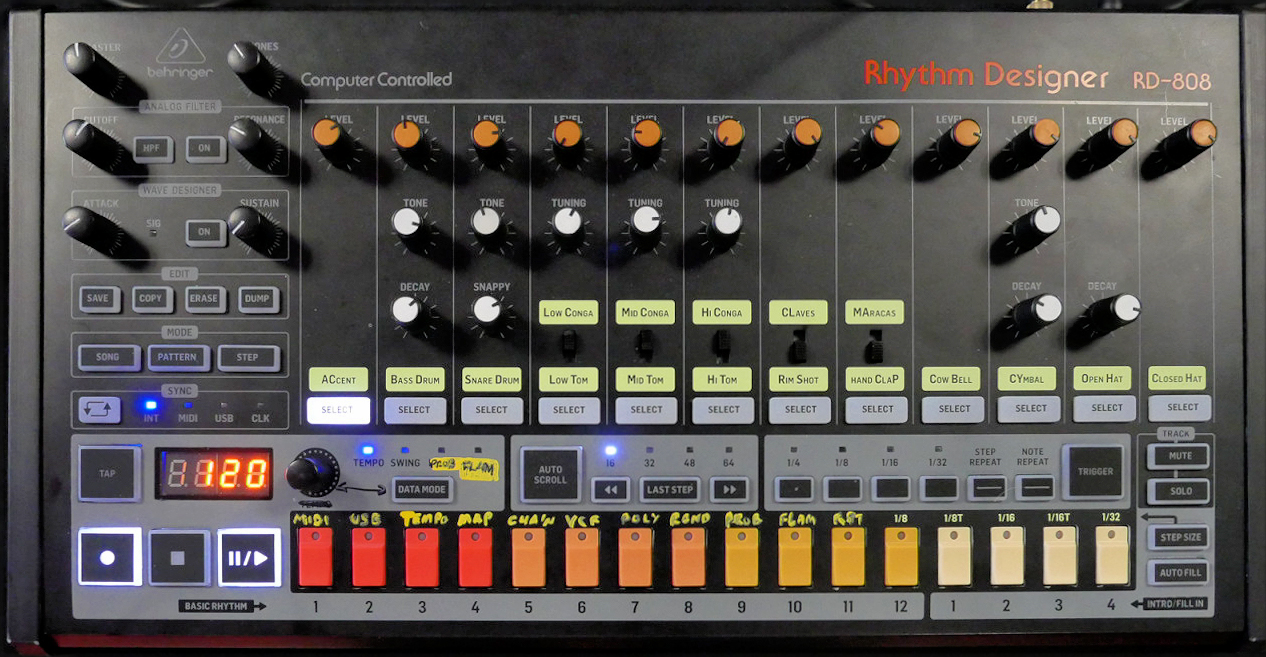Grab the Bass Drum Decay knob

tap(405, 309)
